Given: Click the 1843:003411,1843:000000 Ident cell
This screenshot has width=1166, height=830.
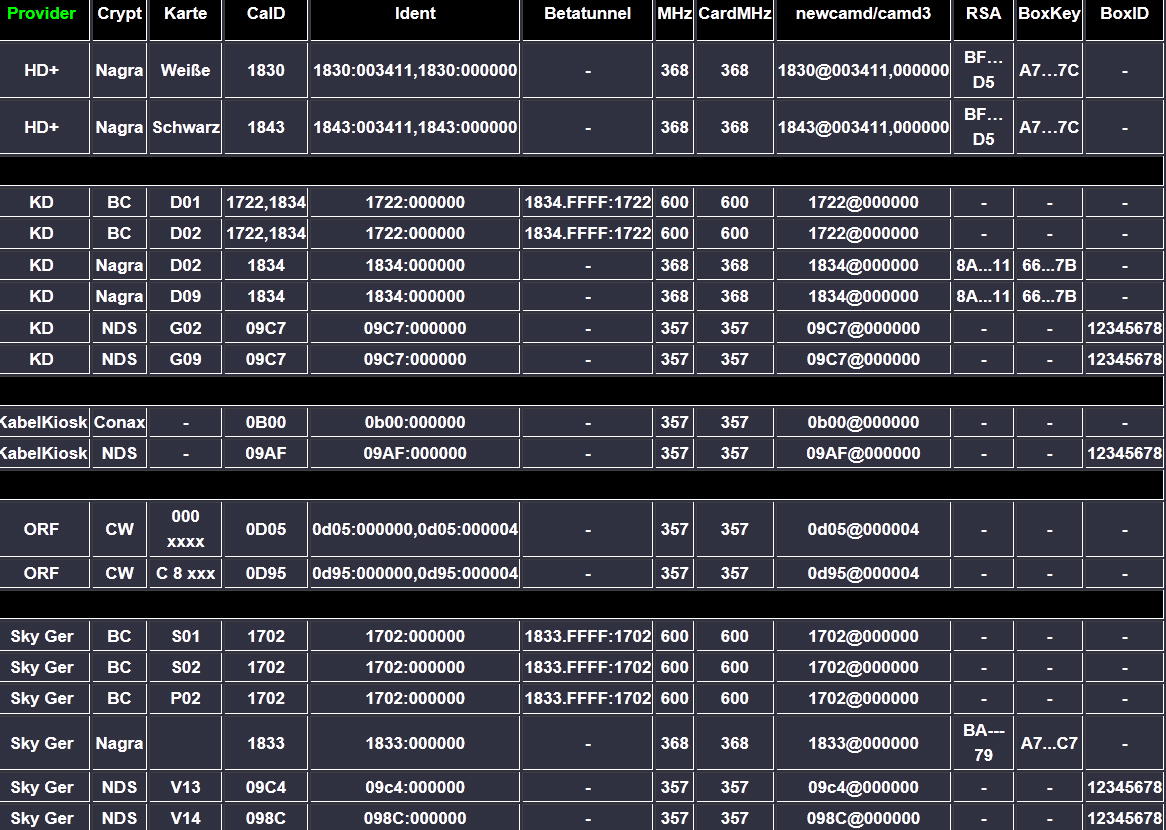Looking at the screenshot, I should [415, 127].
